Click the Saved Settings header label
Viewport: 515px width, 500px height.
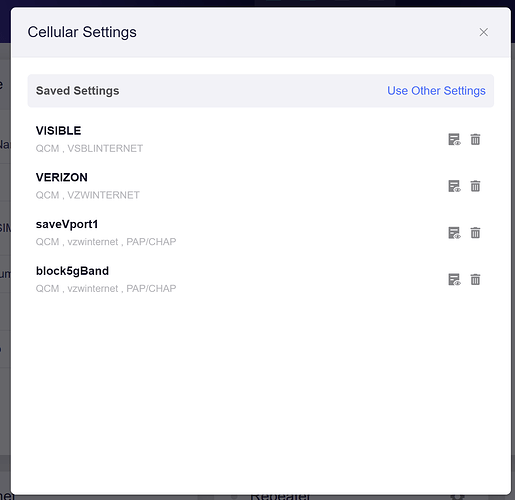[77, 91]
